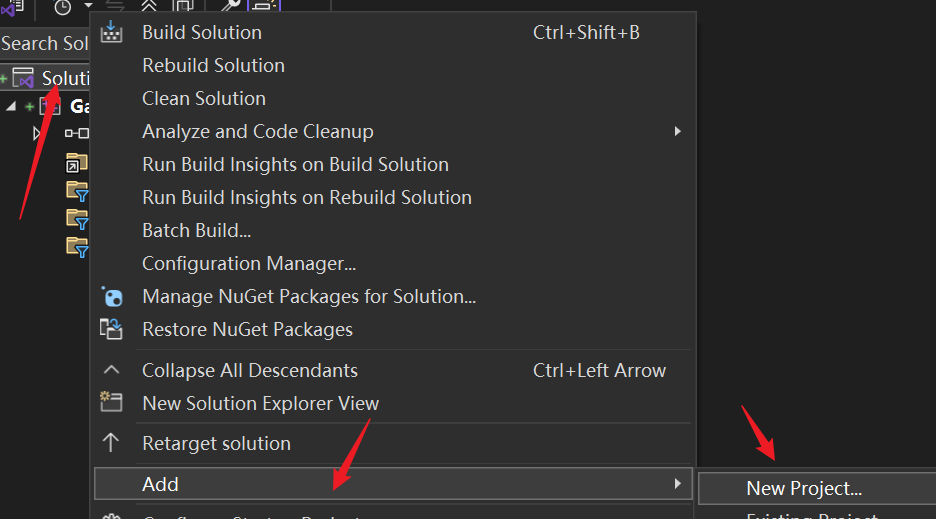The width and height of the screenshot is (936, 519).
Task: Click the New Solution Explorer View icon
Action: point(112,403)
